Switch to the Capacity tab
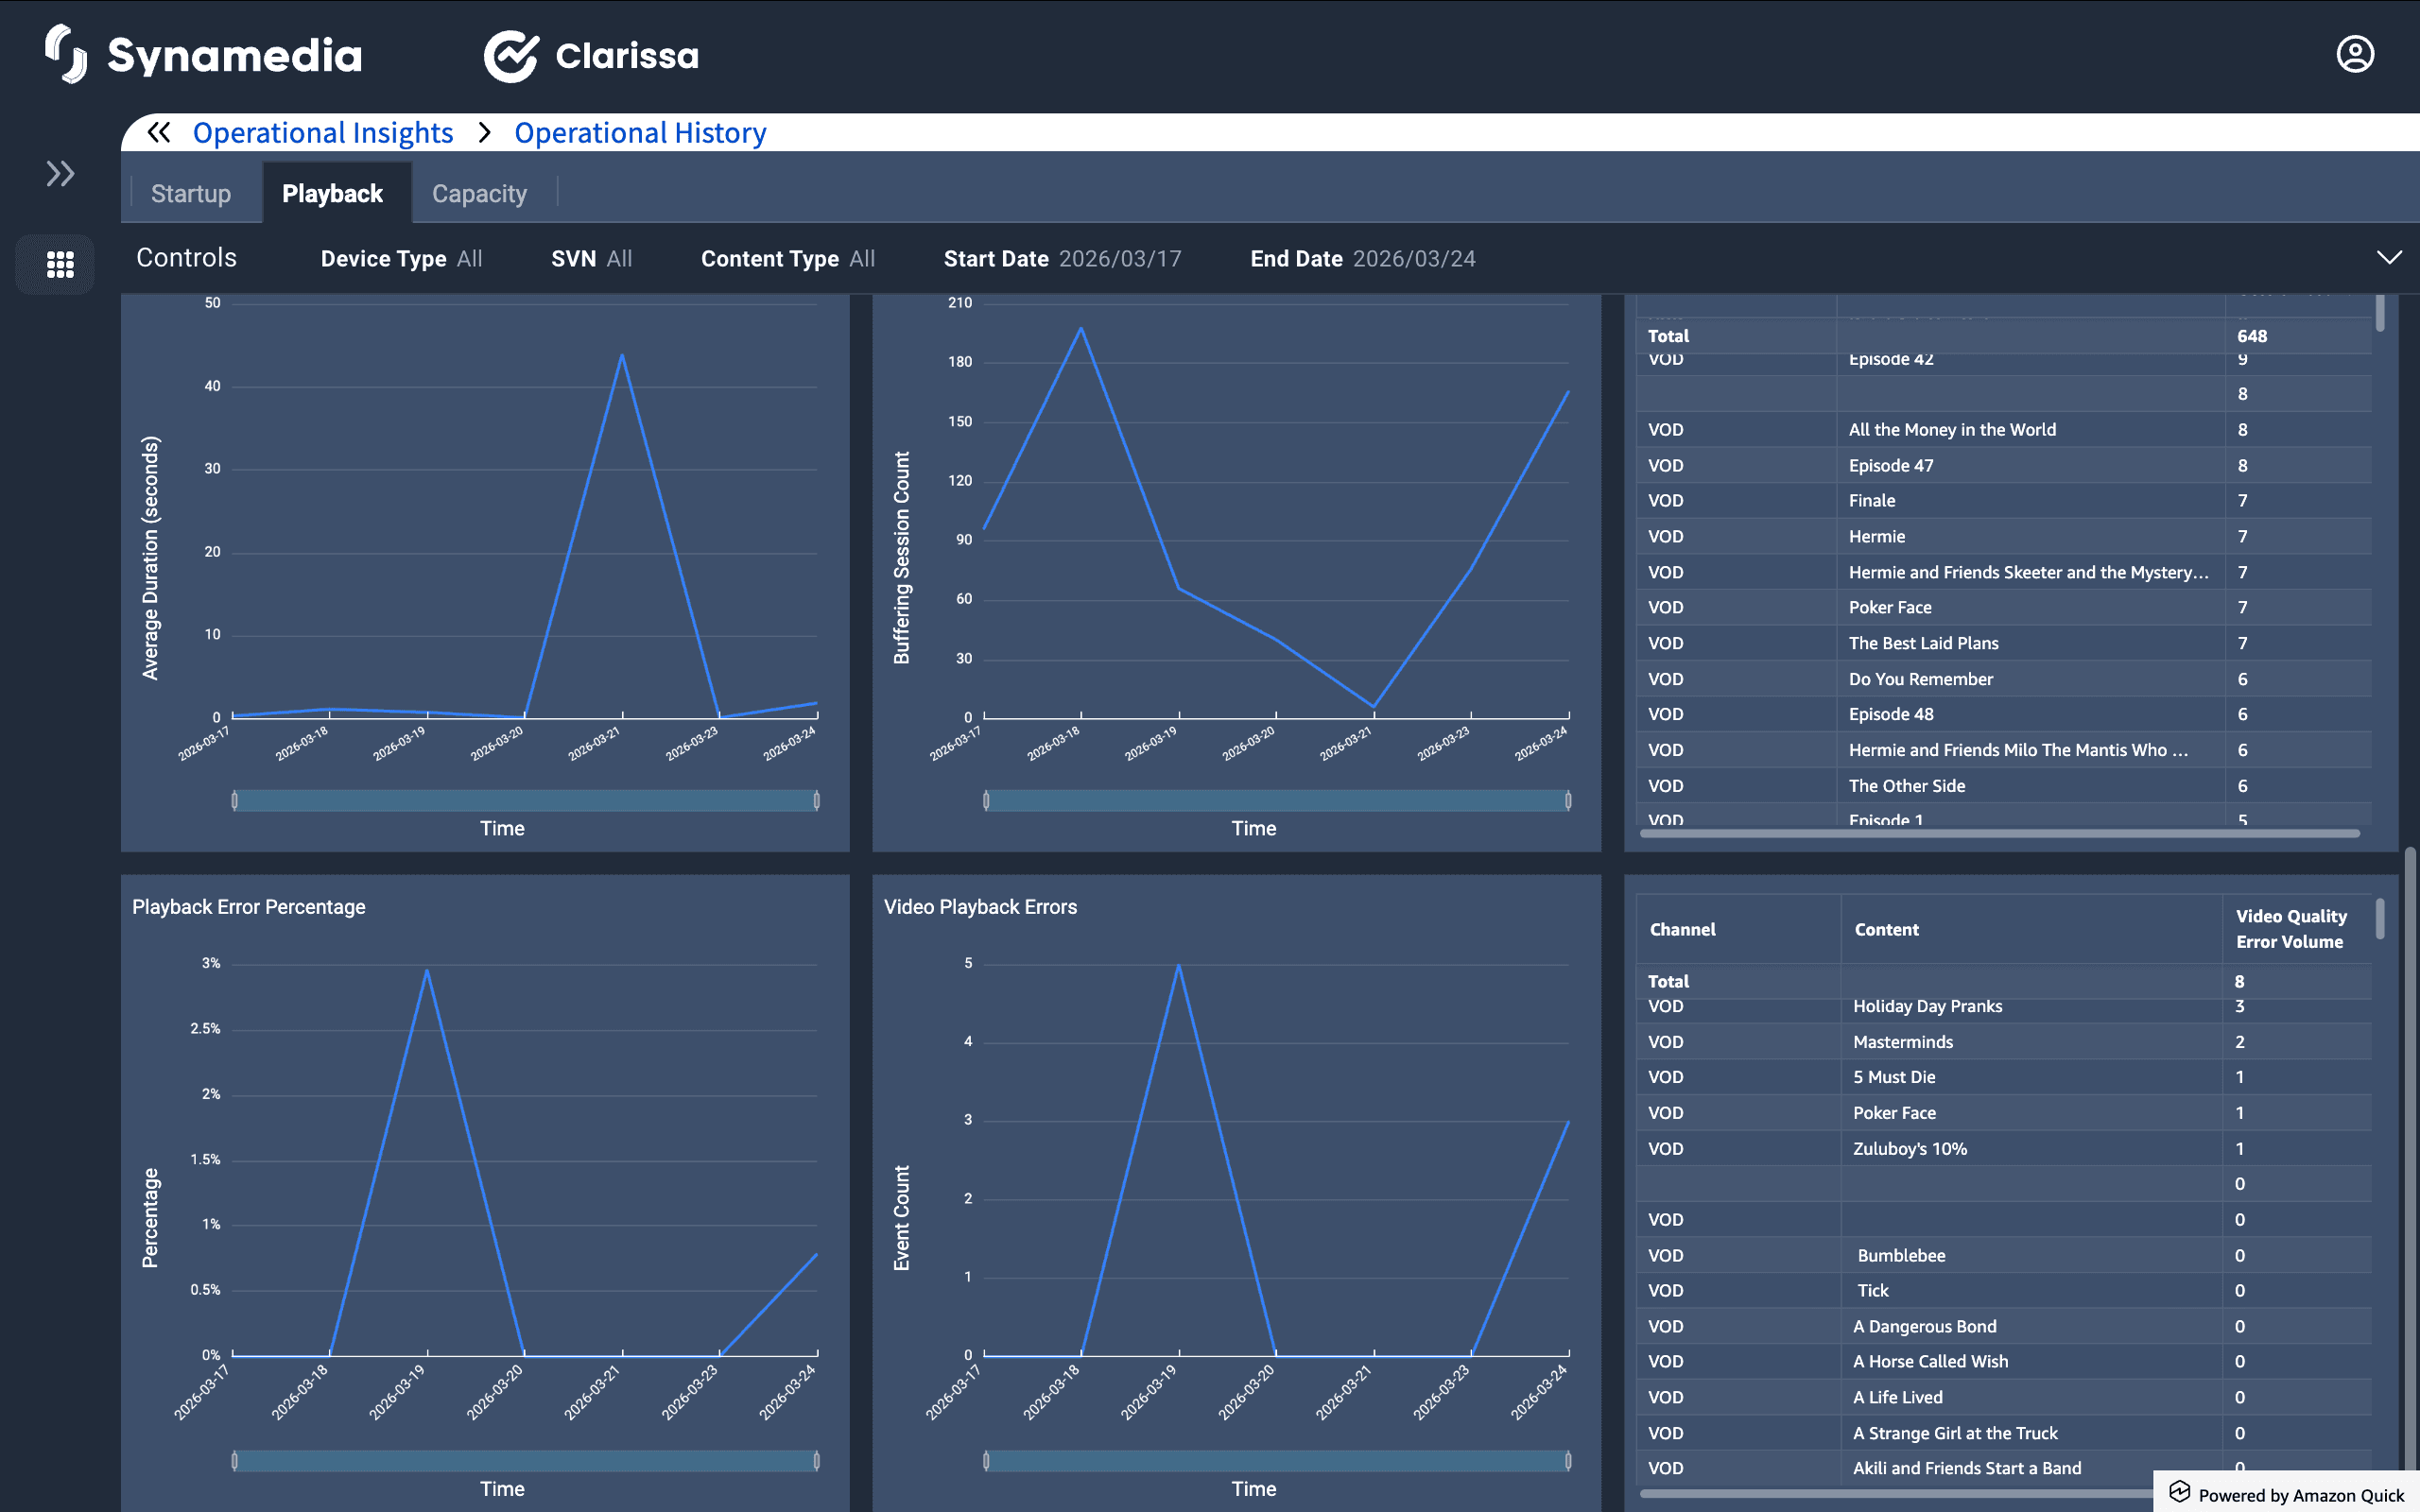The image size is (2420, 1512). pos(479,194)
